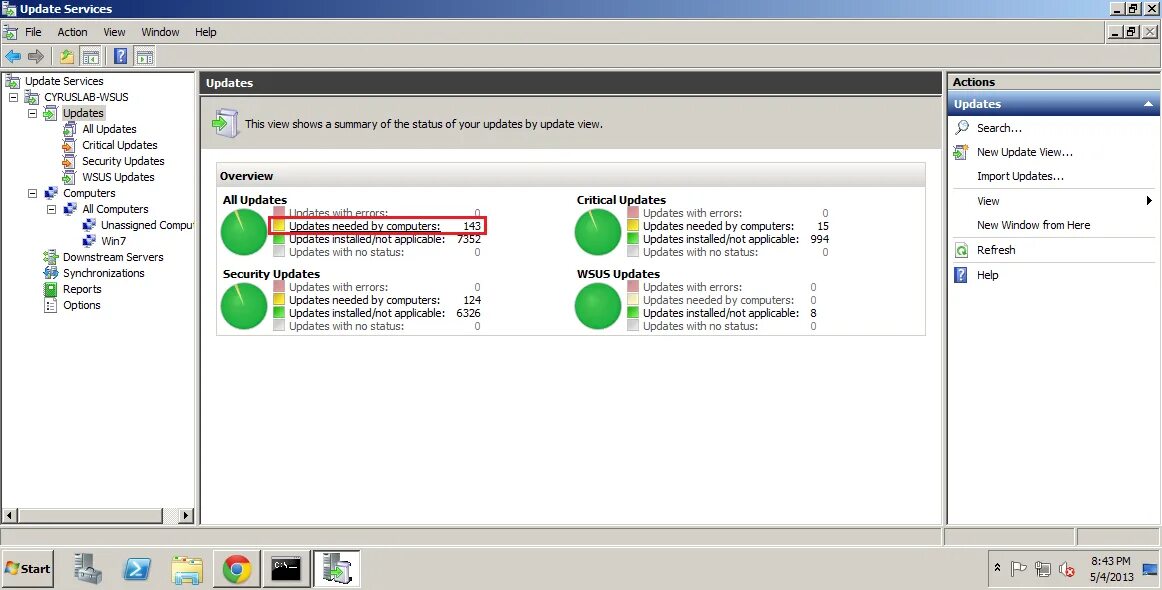Collapse the Computers tree node
Image resolution: width=1162 pixels, height=590 pixels.
click(33, 193)
